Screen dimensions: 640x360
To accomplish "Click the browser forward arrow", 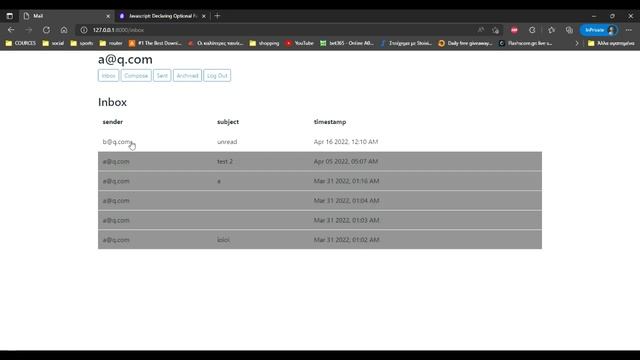I will pos(29,30).
